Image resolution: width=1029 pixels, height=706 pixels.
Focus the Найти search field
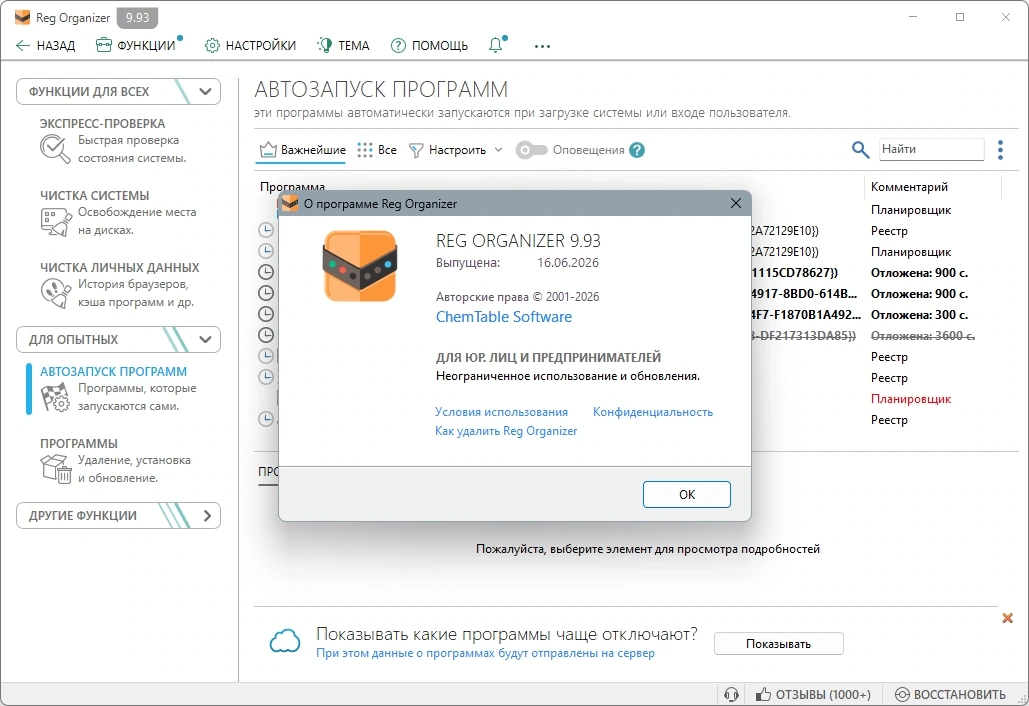[931, 149]
